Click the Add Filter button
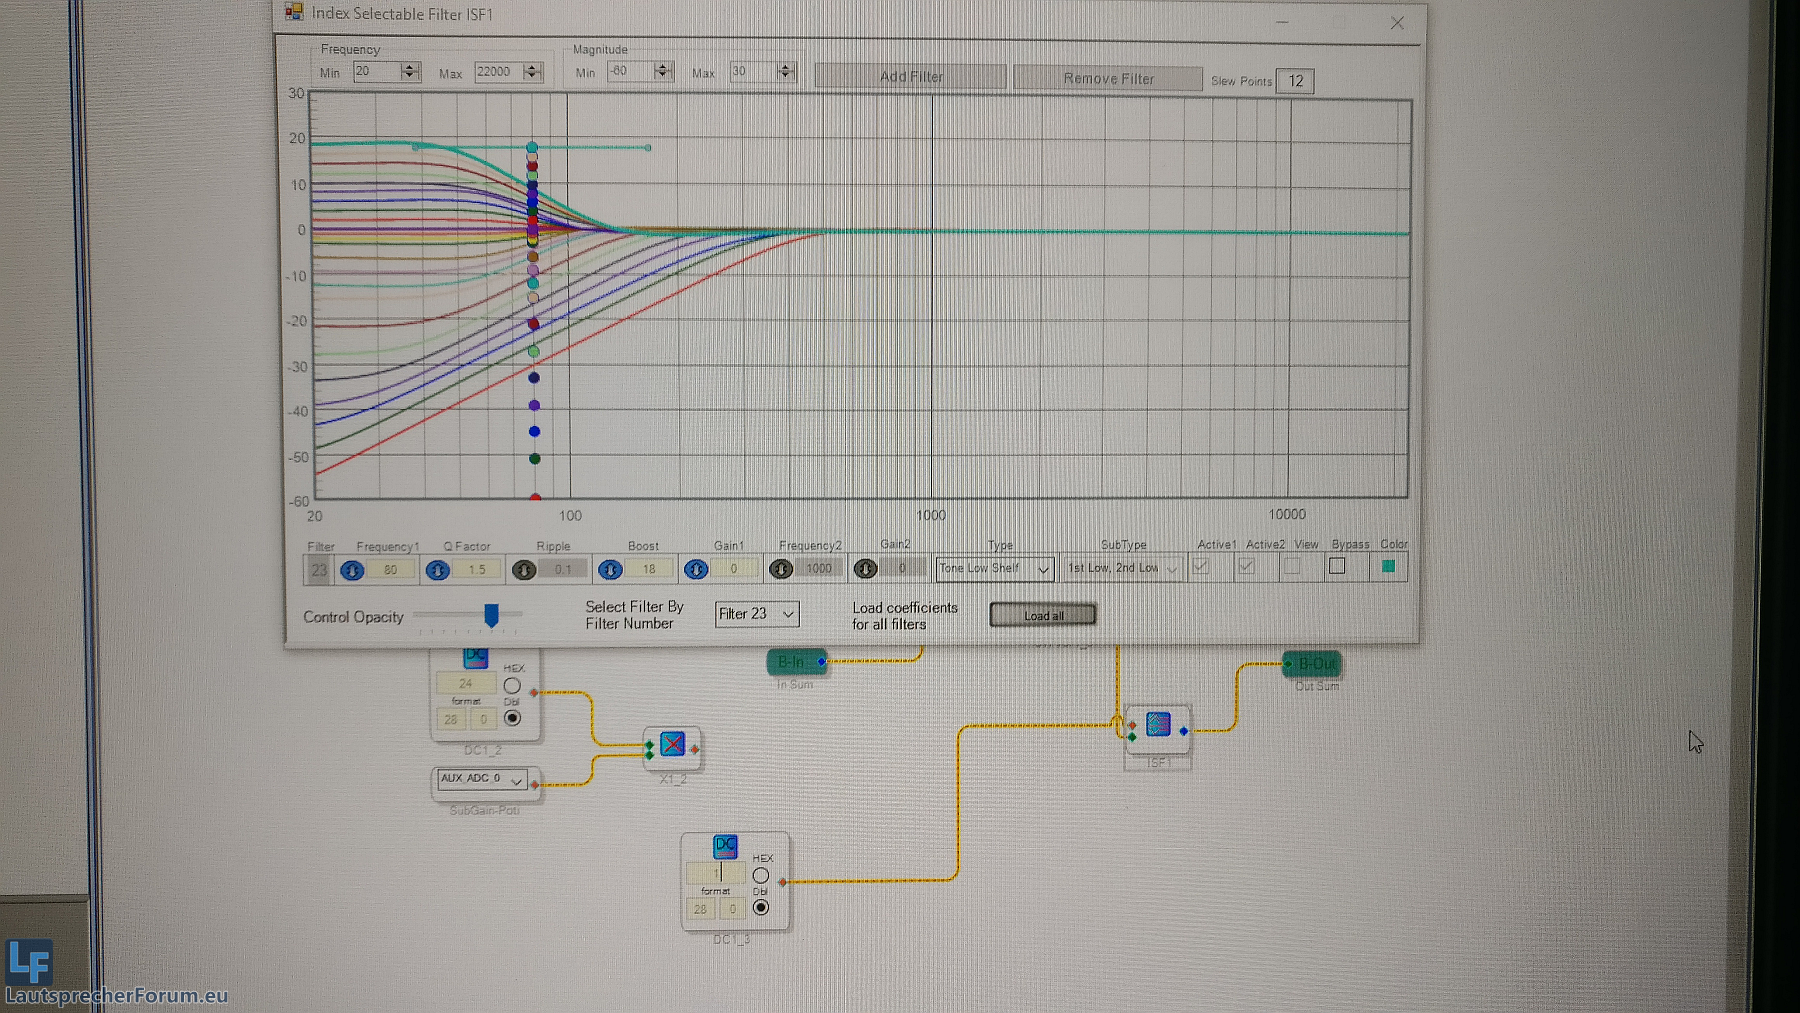The height and width of the screenshot is (1013, 1800). coord(910,77)
